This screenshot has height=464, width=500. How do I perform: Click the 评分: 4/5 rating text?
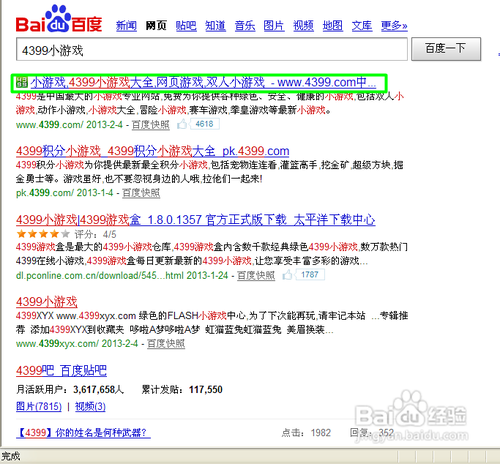click(x=95, y=234)
